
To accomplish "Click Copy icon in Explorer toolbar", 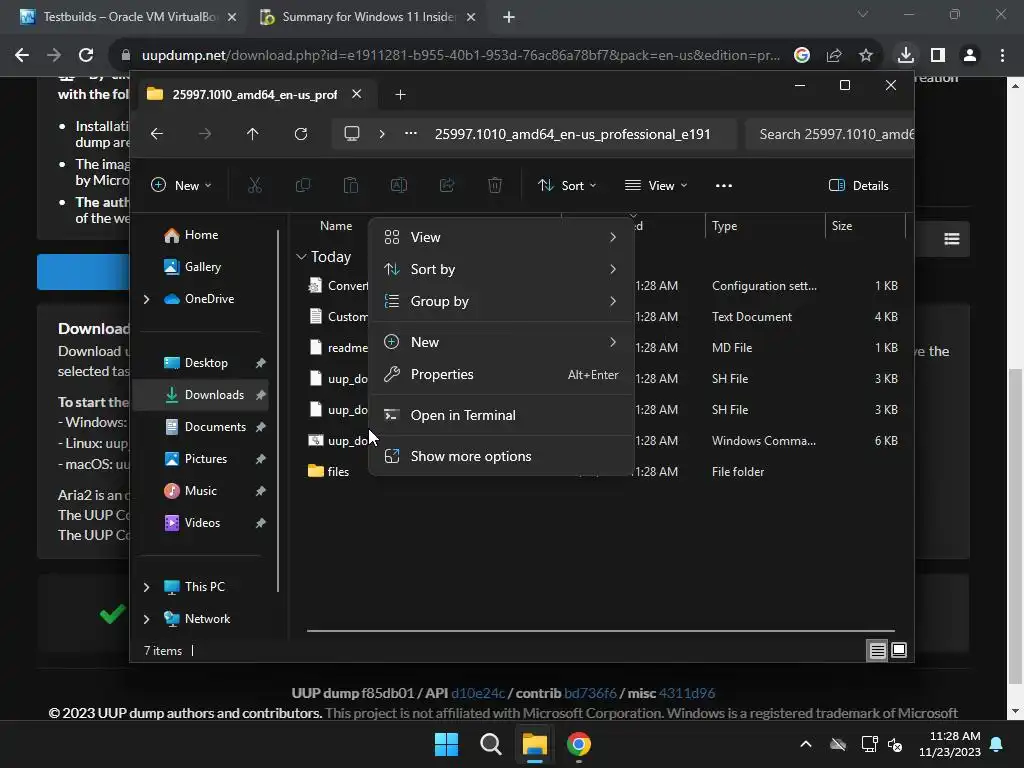I will (x=302, y=185).
